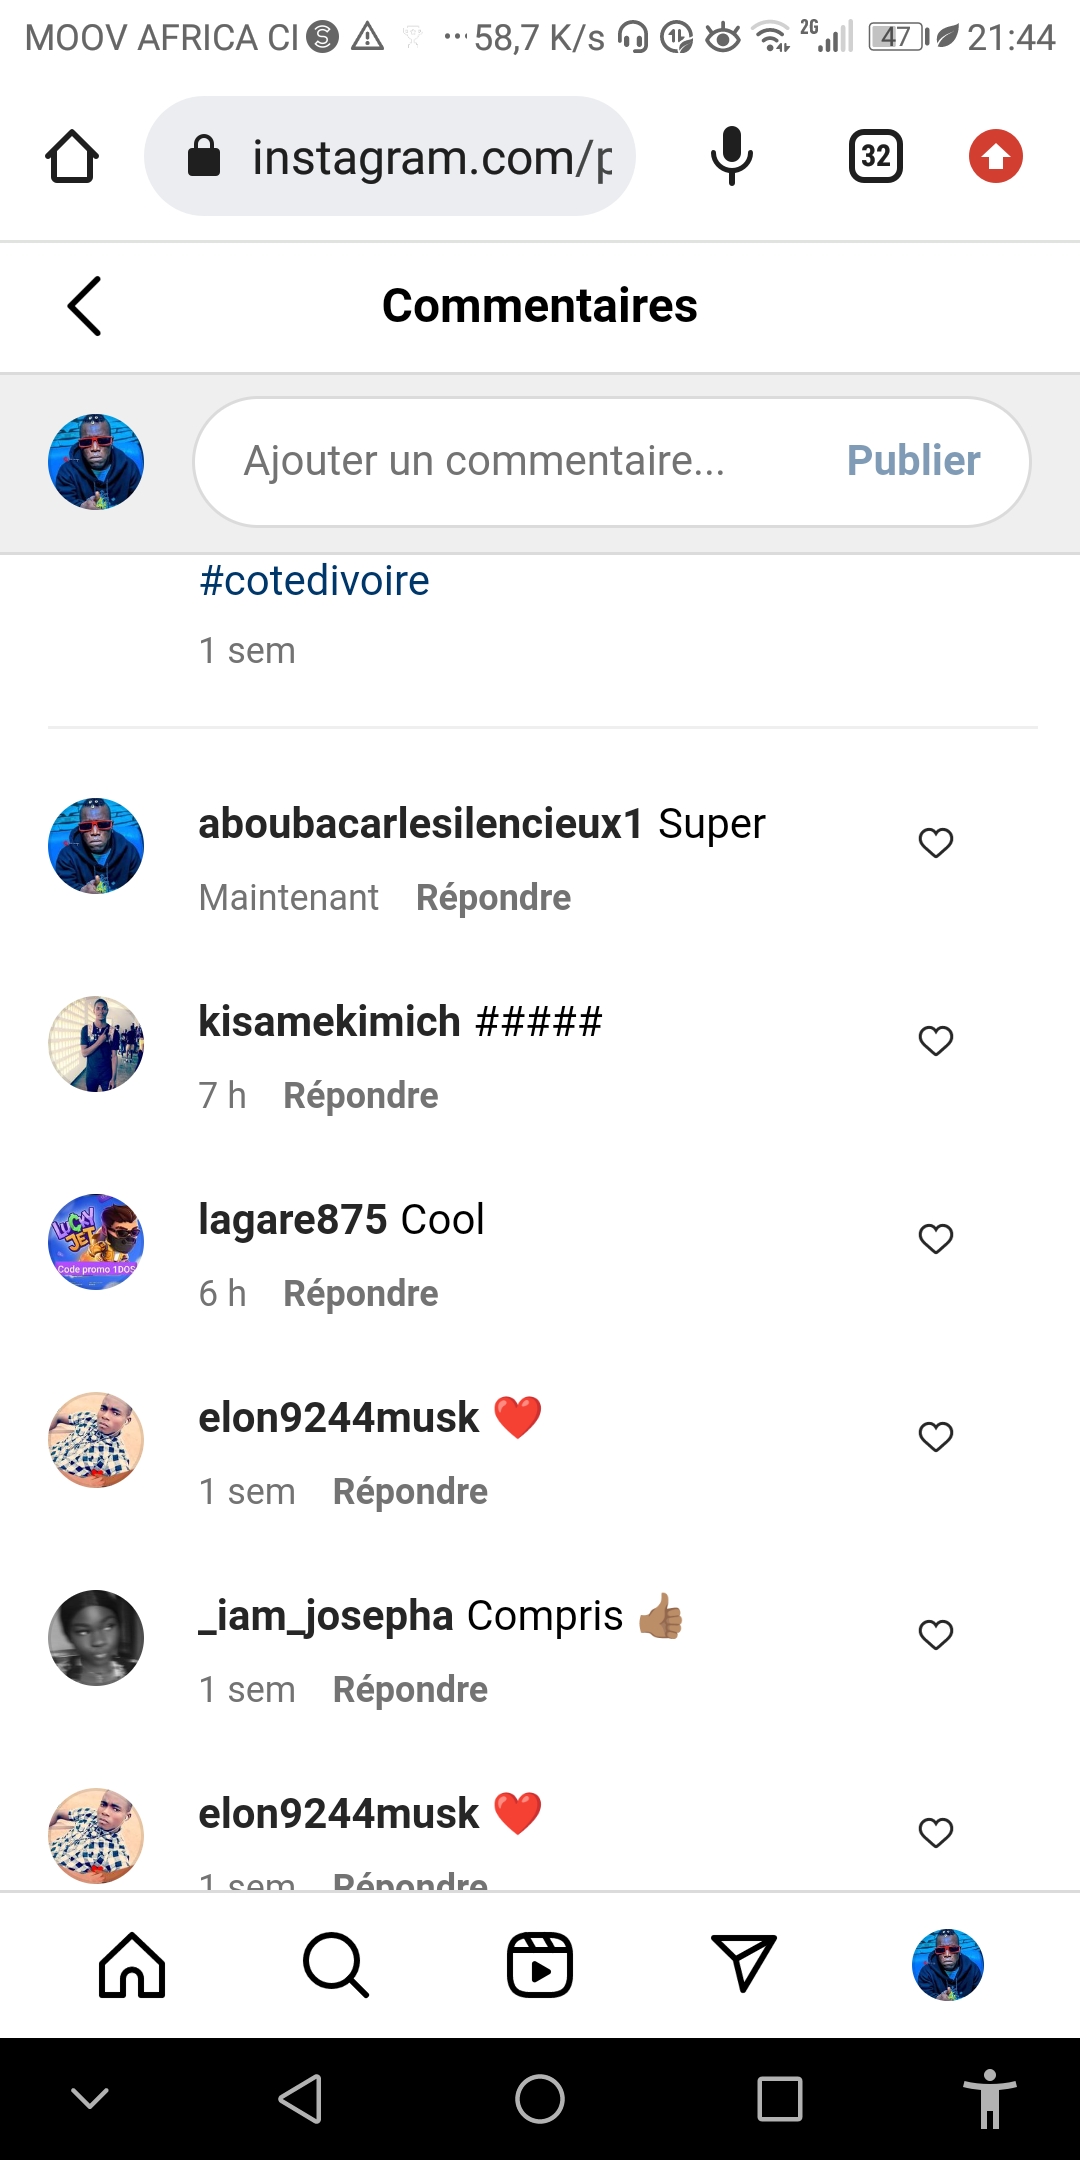Open the #cotedivoire hashtag

tap(314, 581)
